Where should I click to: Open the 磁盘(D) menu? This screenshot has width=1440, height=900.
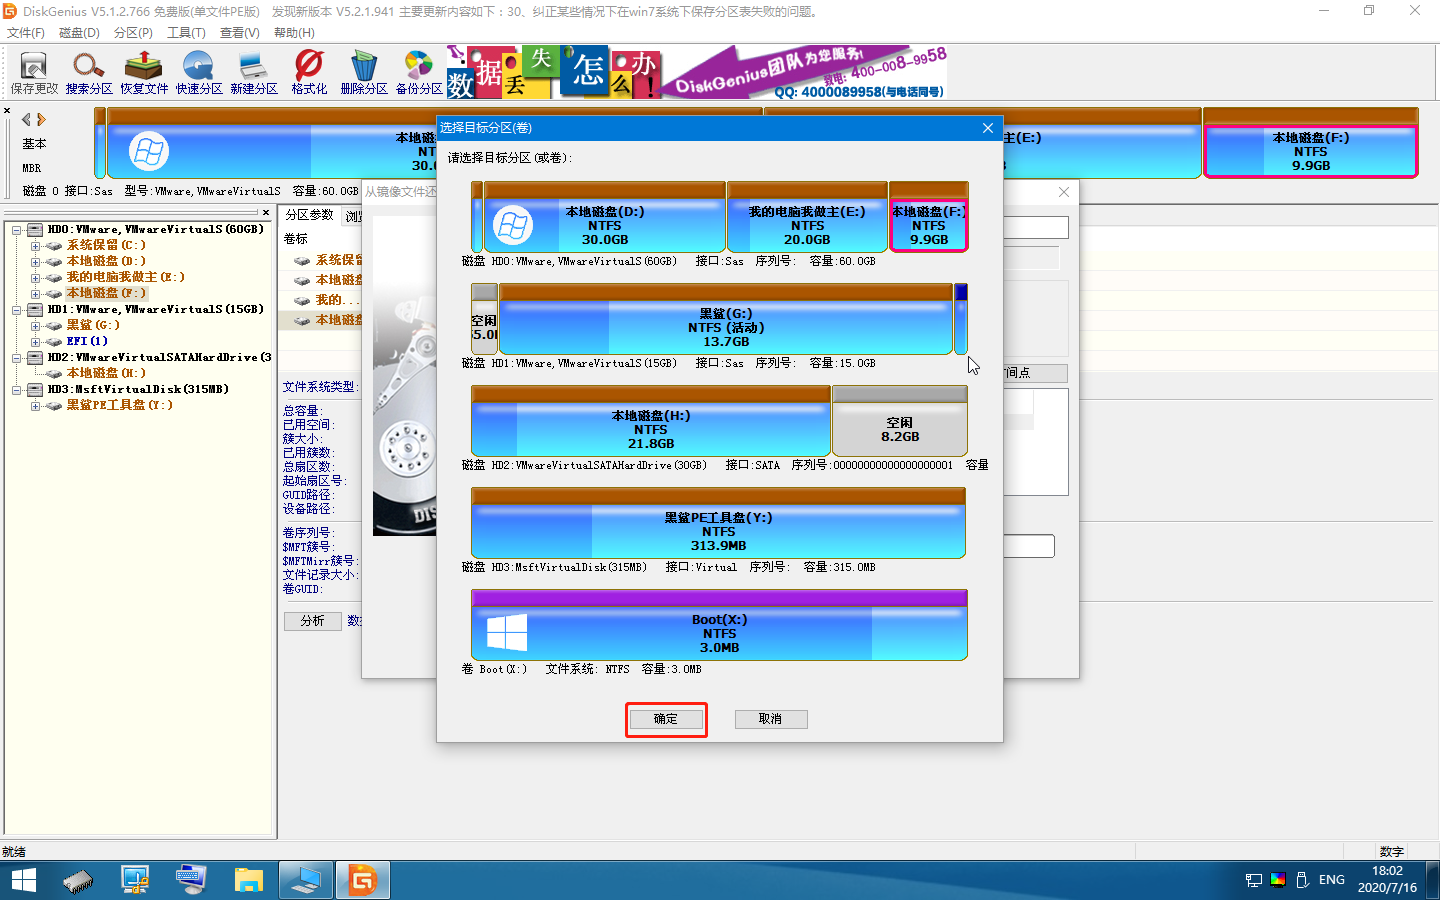(79, 33)
